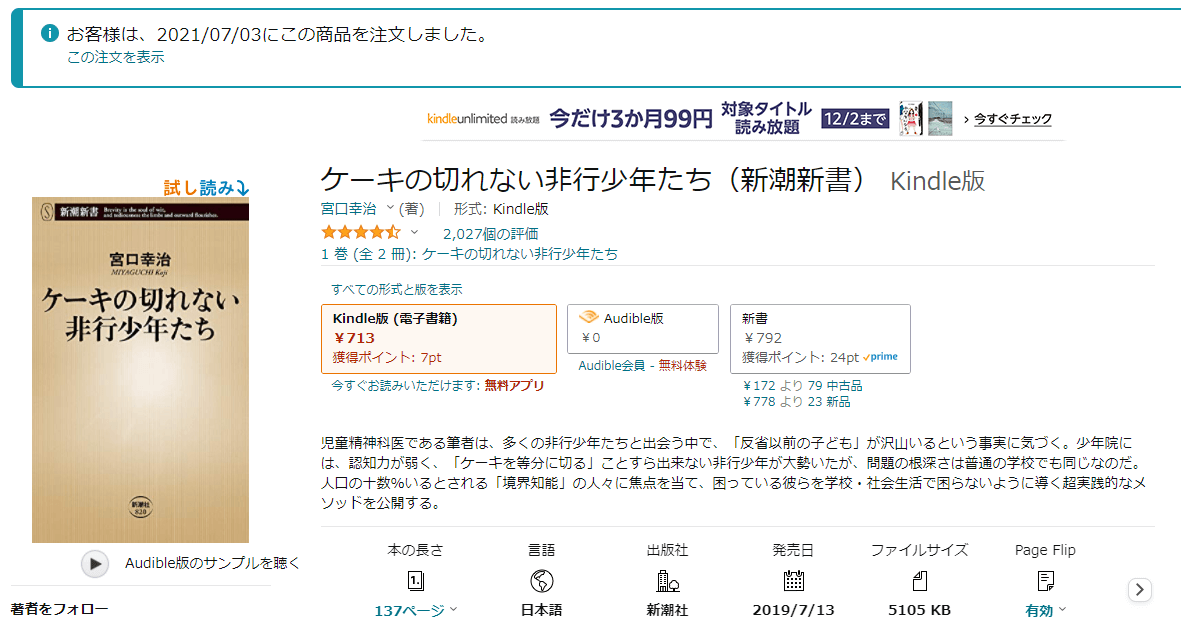Click the info icon in the order notice
This screenshot has width=1181, height=617.
pyautogui.click(x=49, y=33)
